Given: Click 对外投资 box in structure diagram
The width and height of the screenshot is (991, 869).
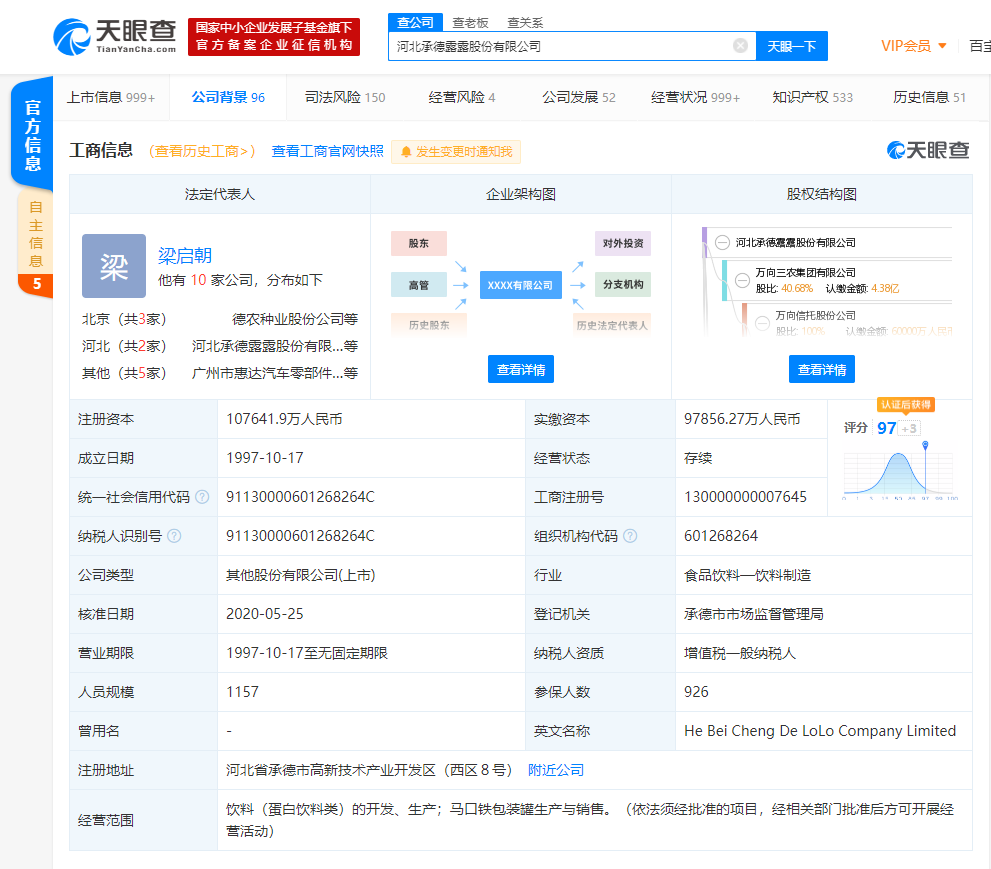Looking at the screenshot, I should [x=623, y=243].
